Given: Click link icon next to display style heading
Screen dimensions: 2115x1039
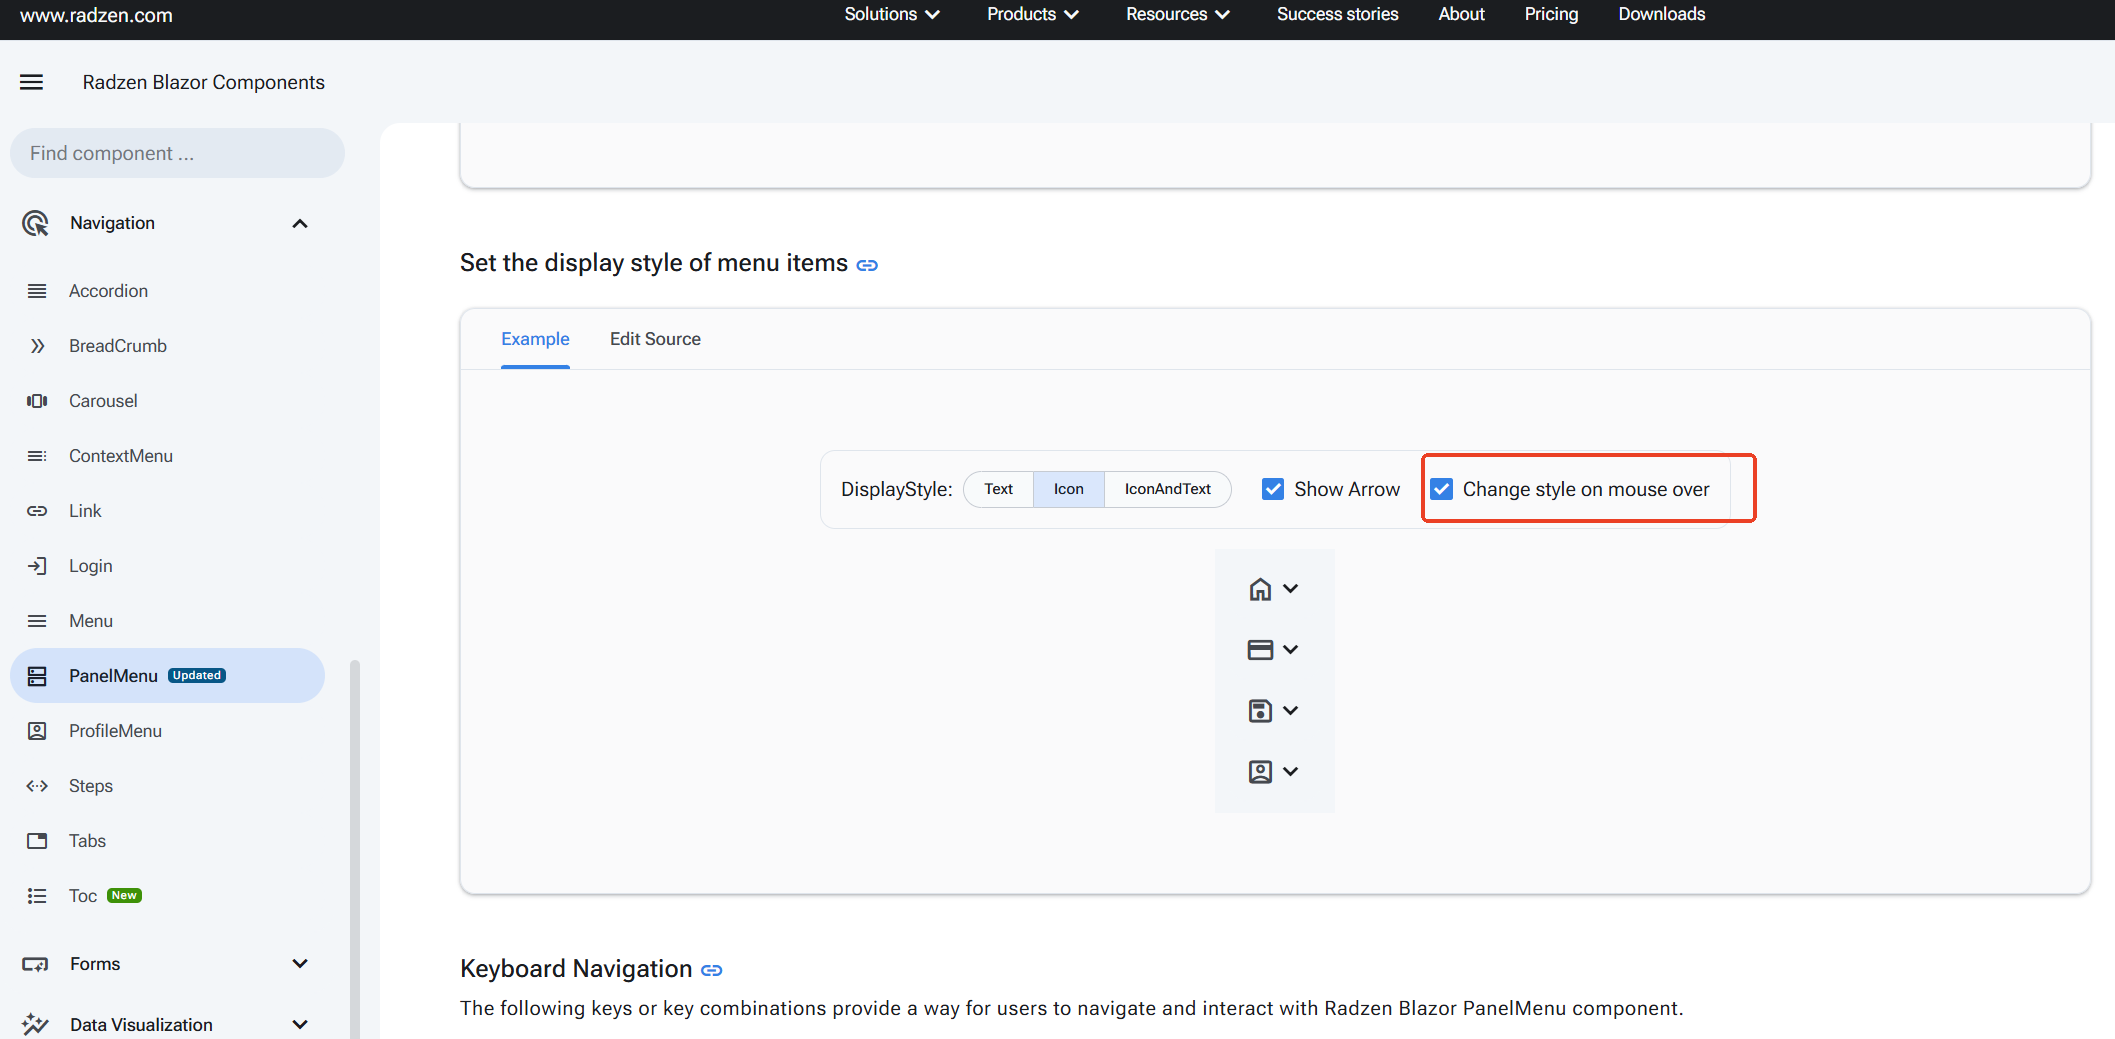Looking at the screenshot, I should [867, 265].
